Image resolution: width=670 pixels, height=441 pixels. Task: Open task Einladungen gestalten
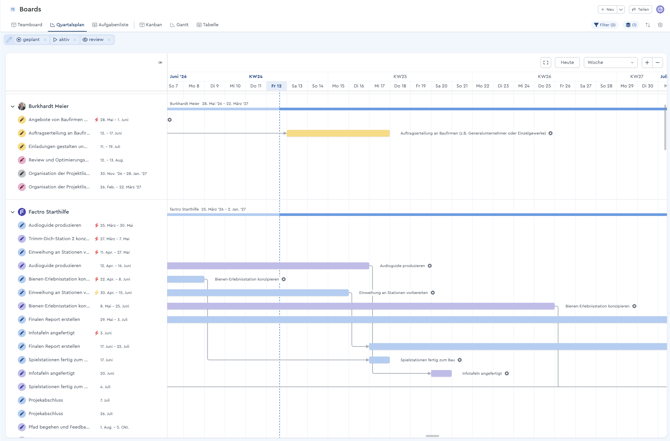58,147
